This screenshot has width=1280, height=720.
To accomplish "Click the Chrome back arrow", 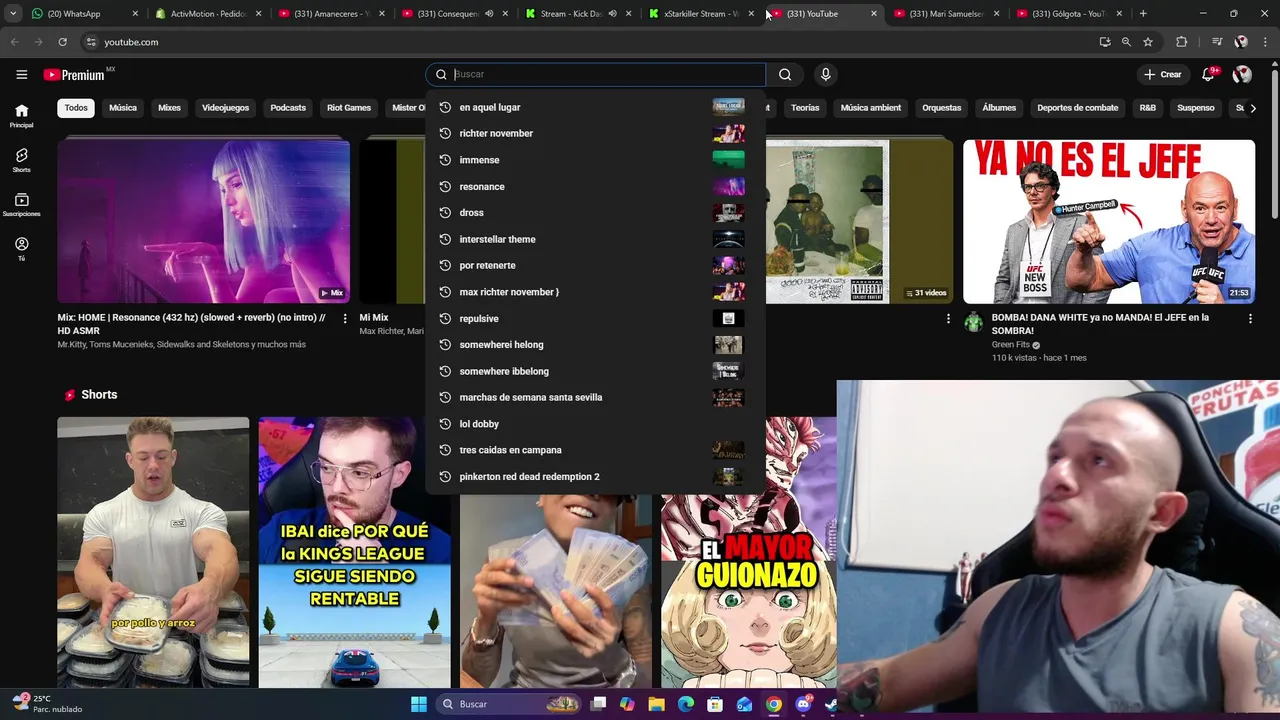I will [14, 42].
